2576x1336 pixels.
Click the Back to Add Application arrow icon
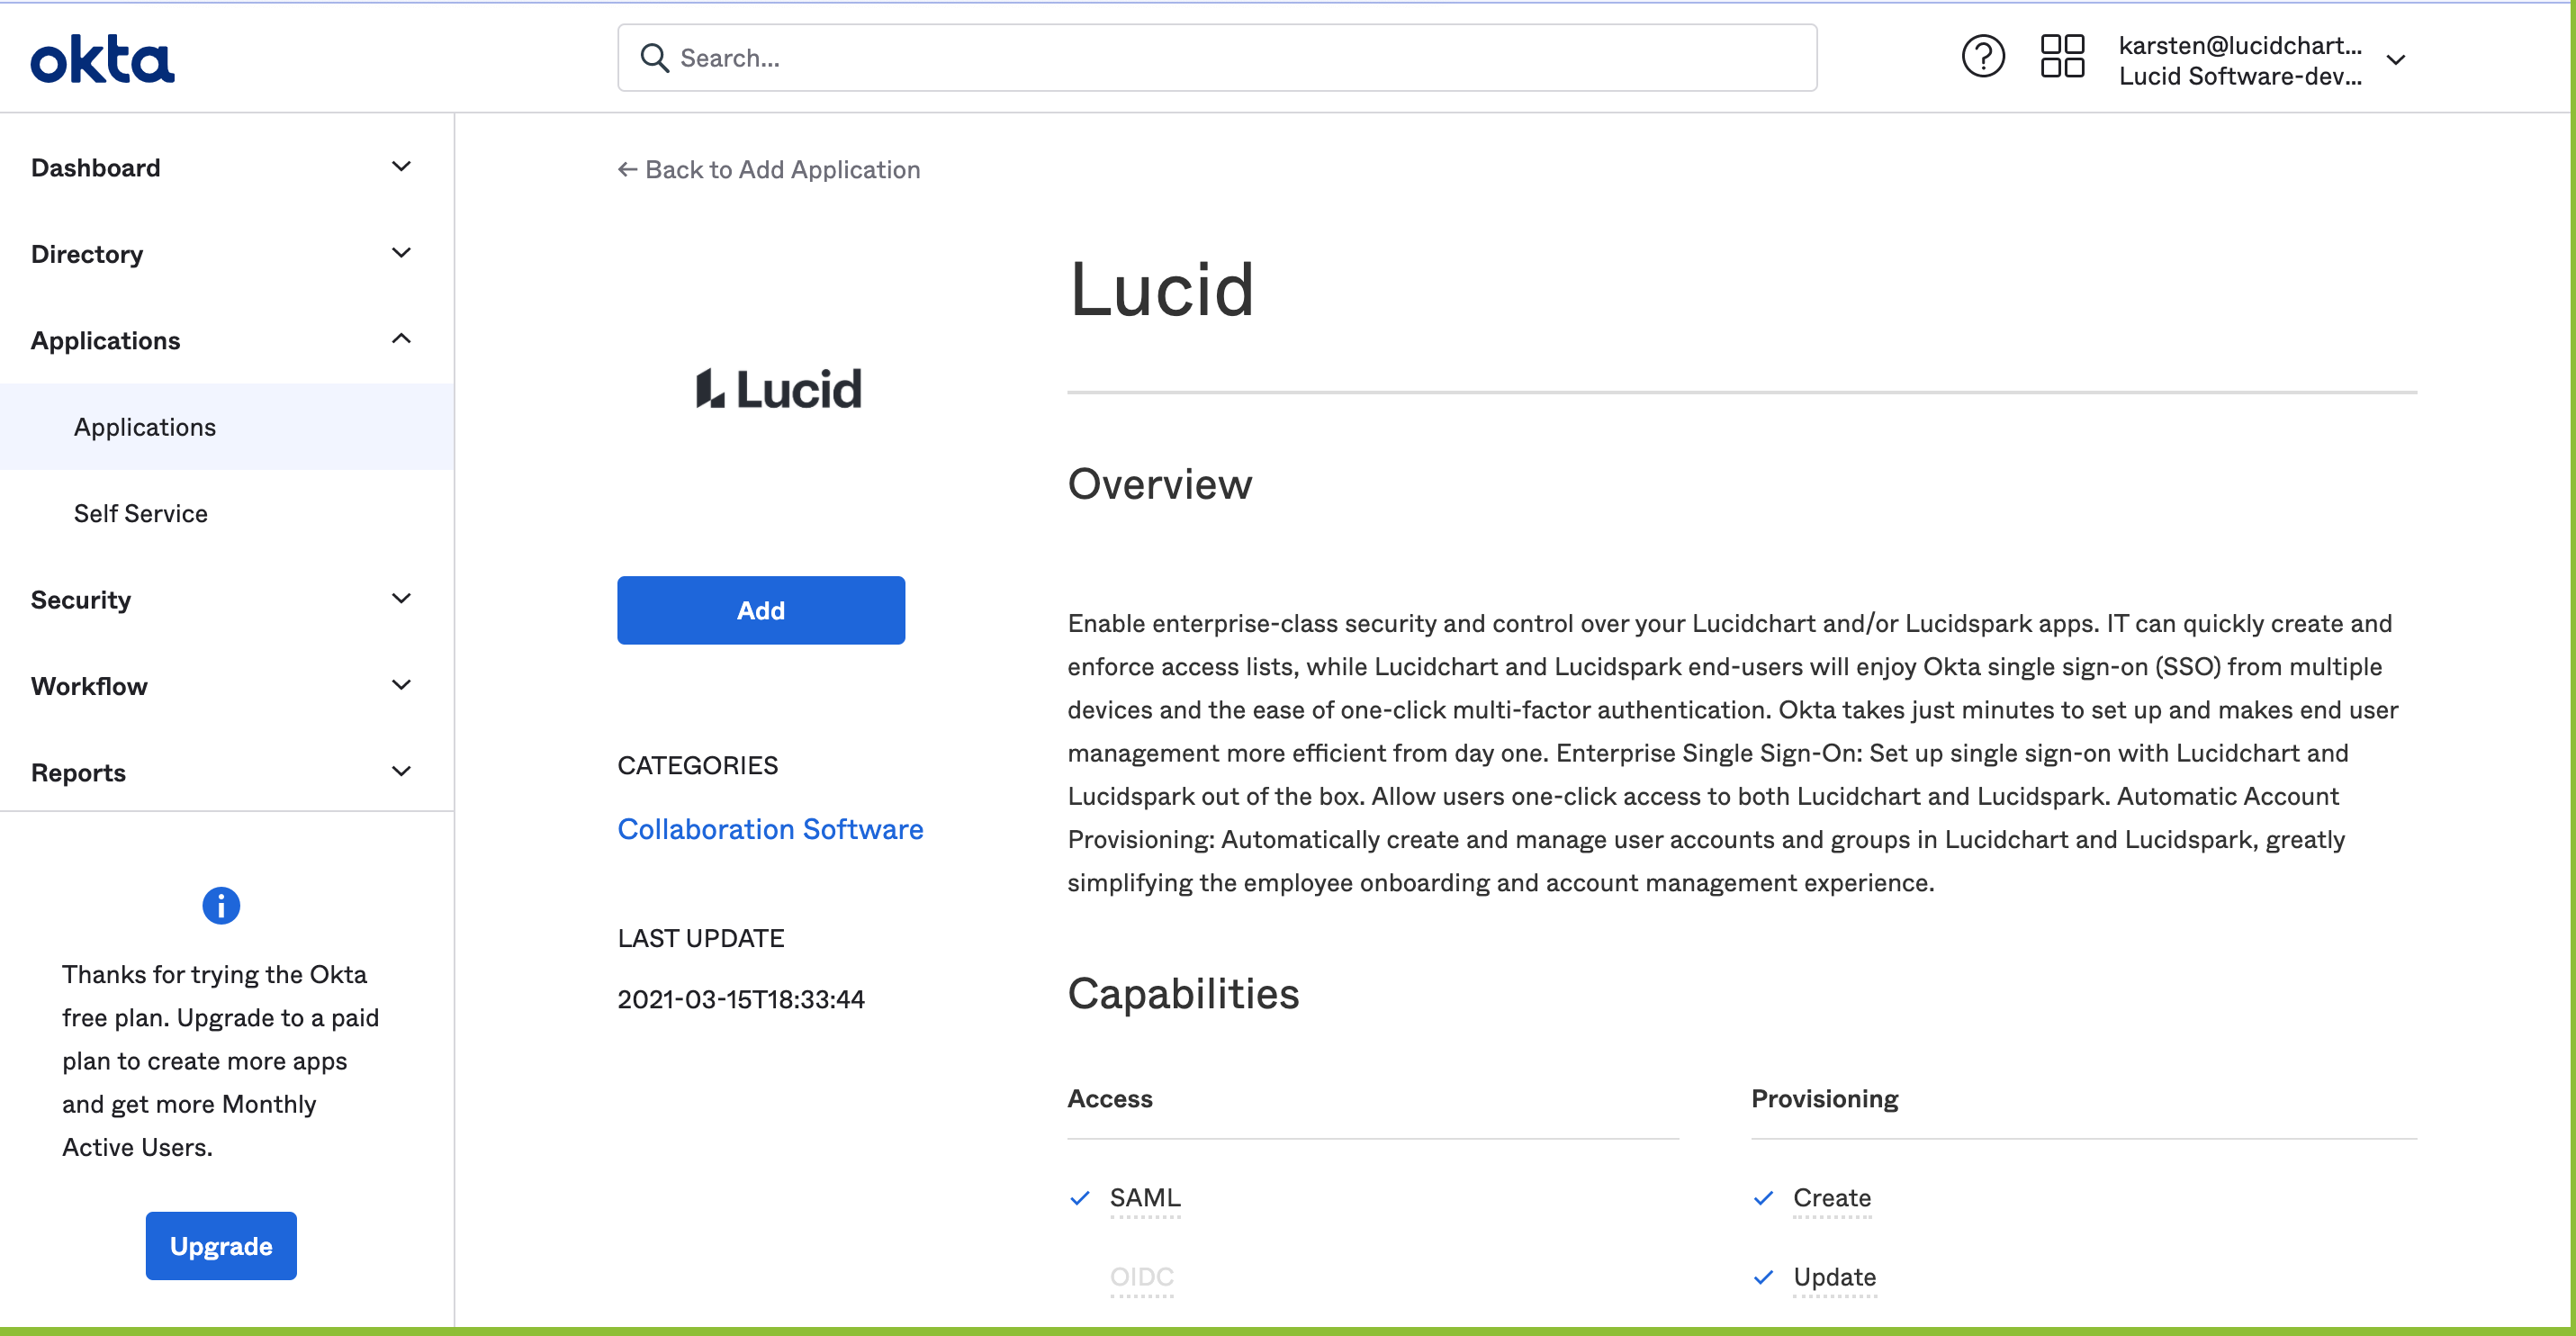[626, 167]
